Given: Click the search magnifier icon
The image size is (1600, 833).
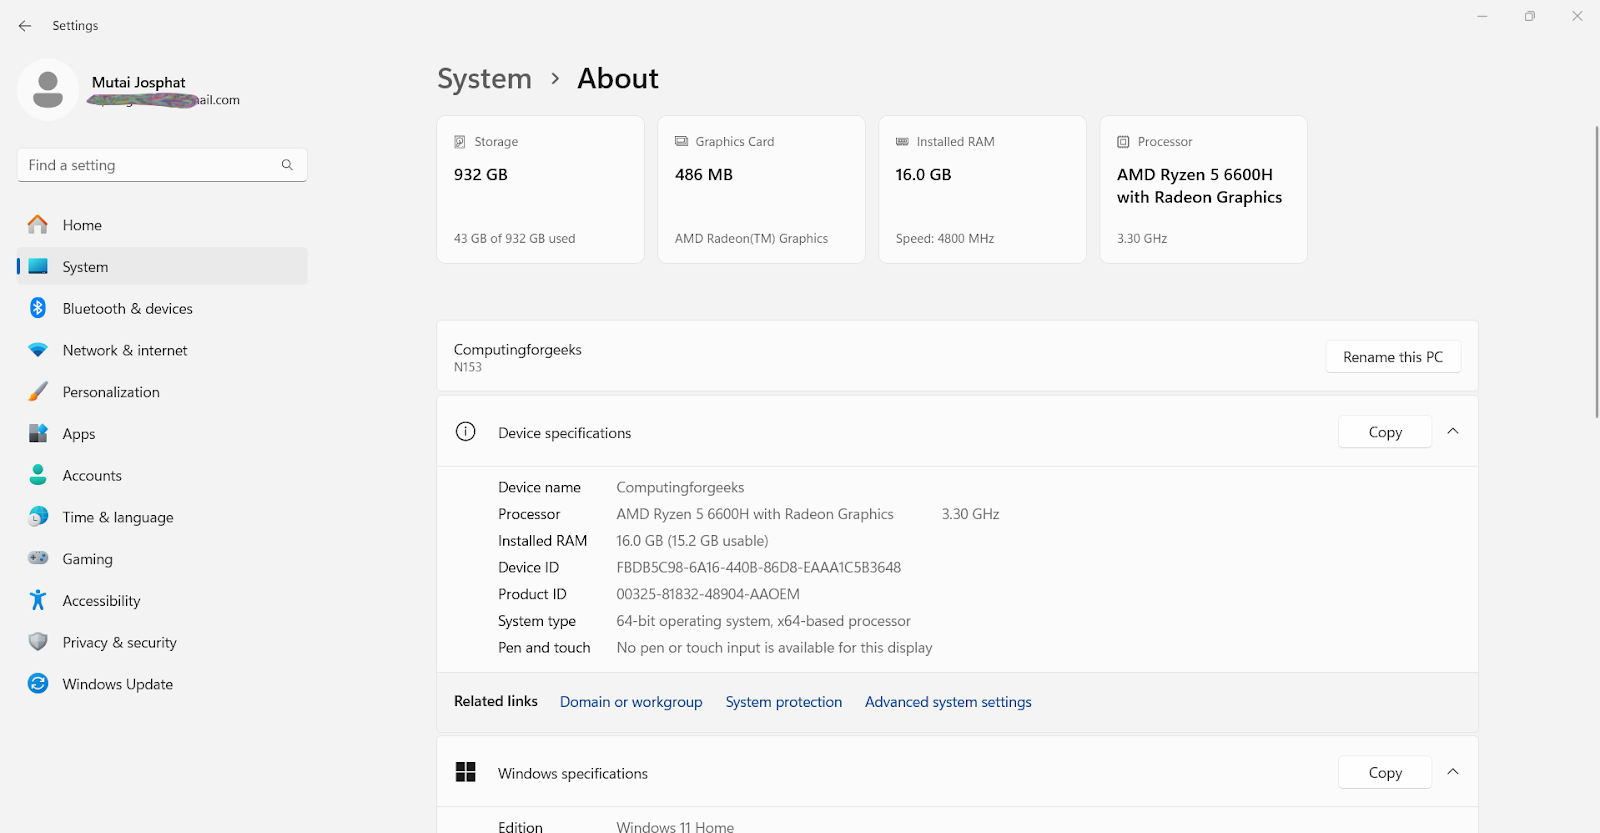Looking at the screenshot, I should pos(287,165).
